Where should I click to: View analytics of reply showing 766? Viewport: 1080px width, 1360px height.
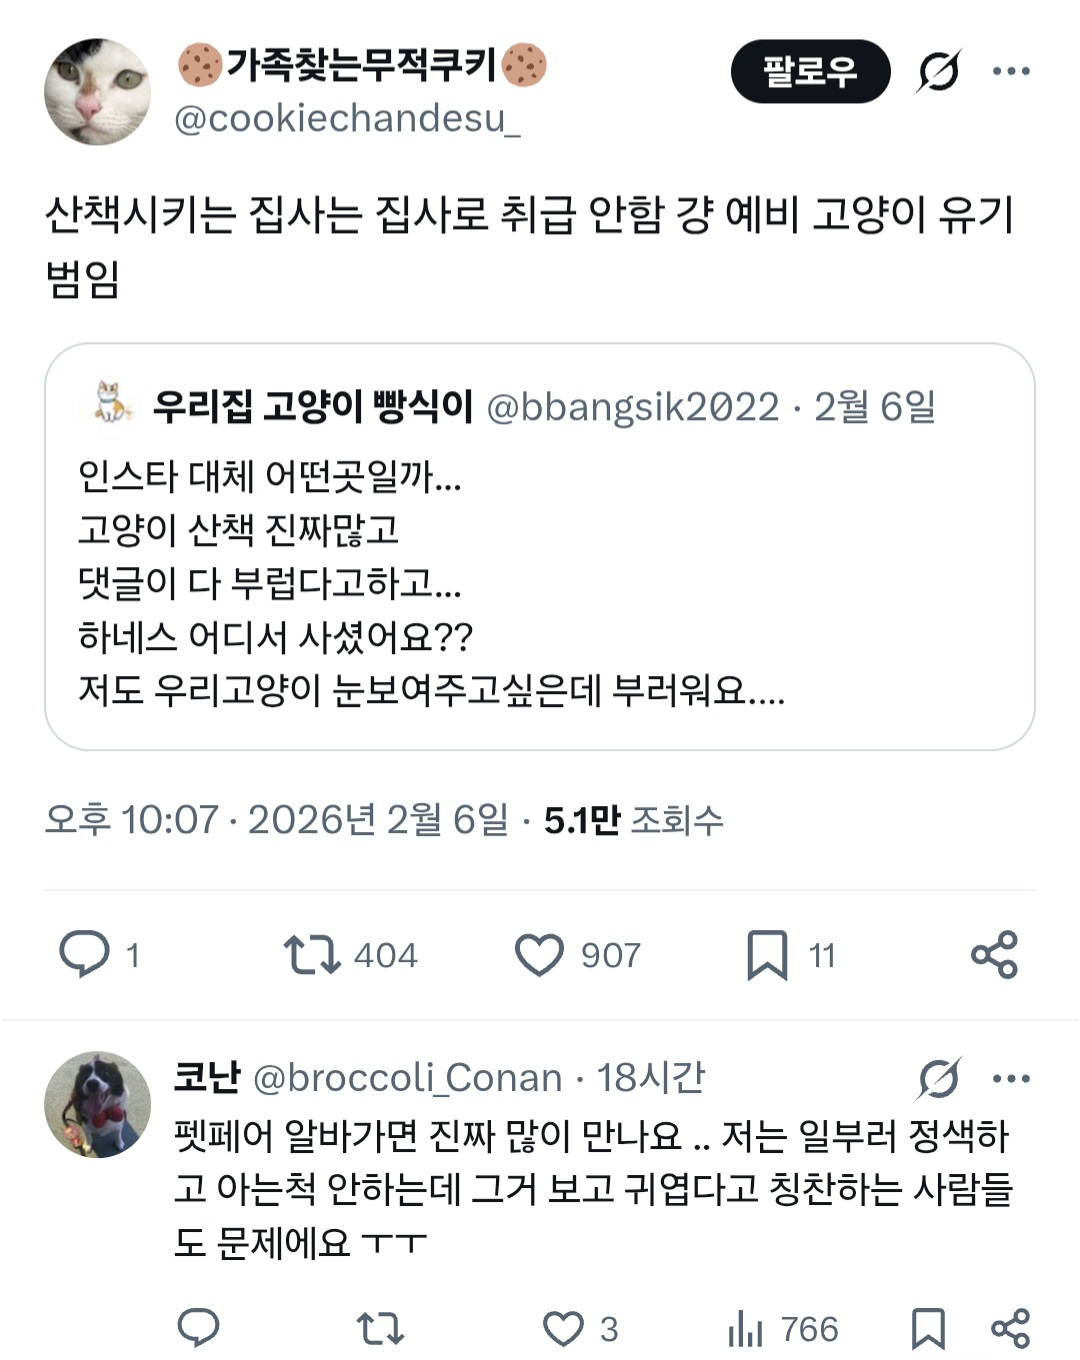click(746, 1328)
